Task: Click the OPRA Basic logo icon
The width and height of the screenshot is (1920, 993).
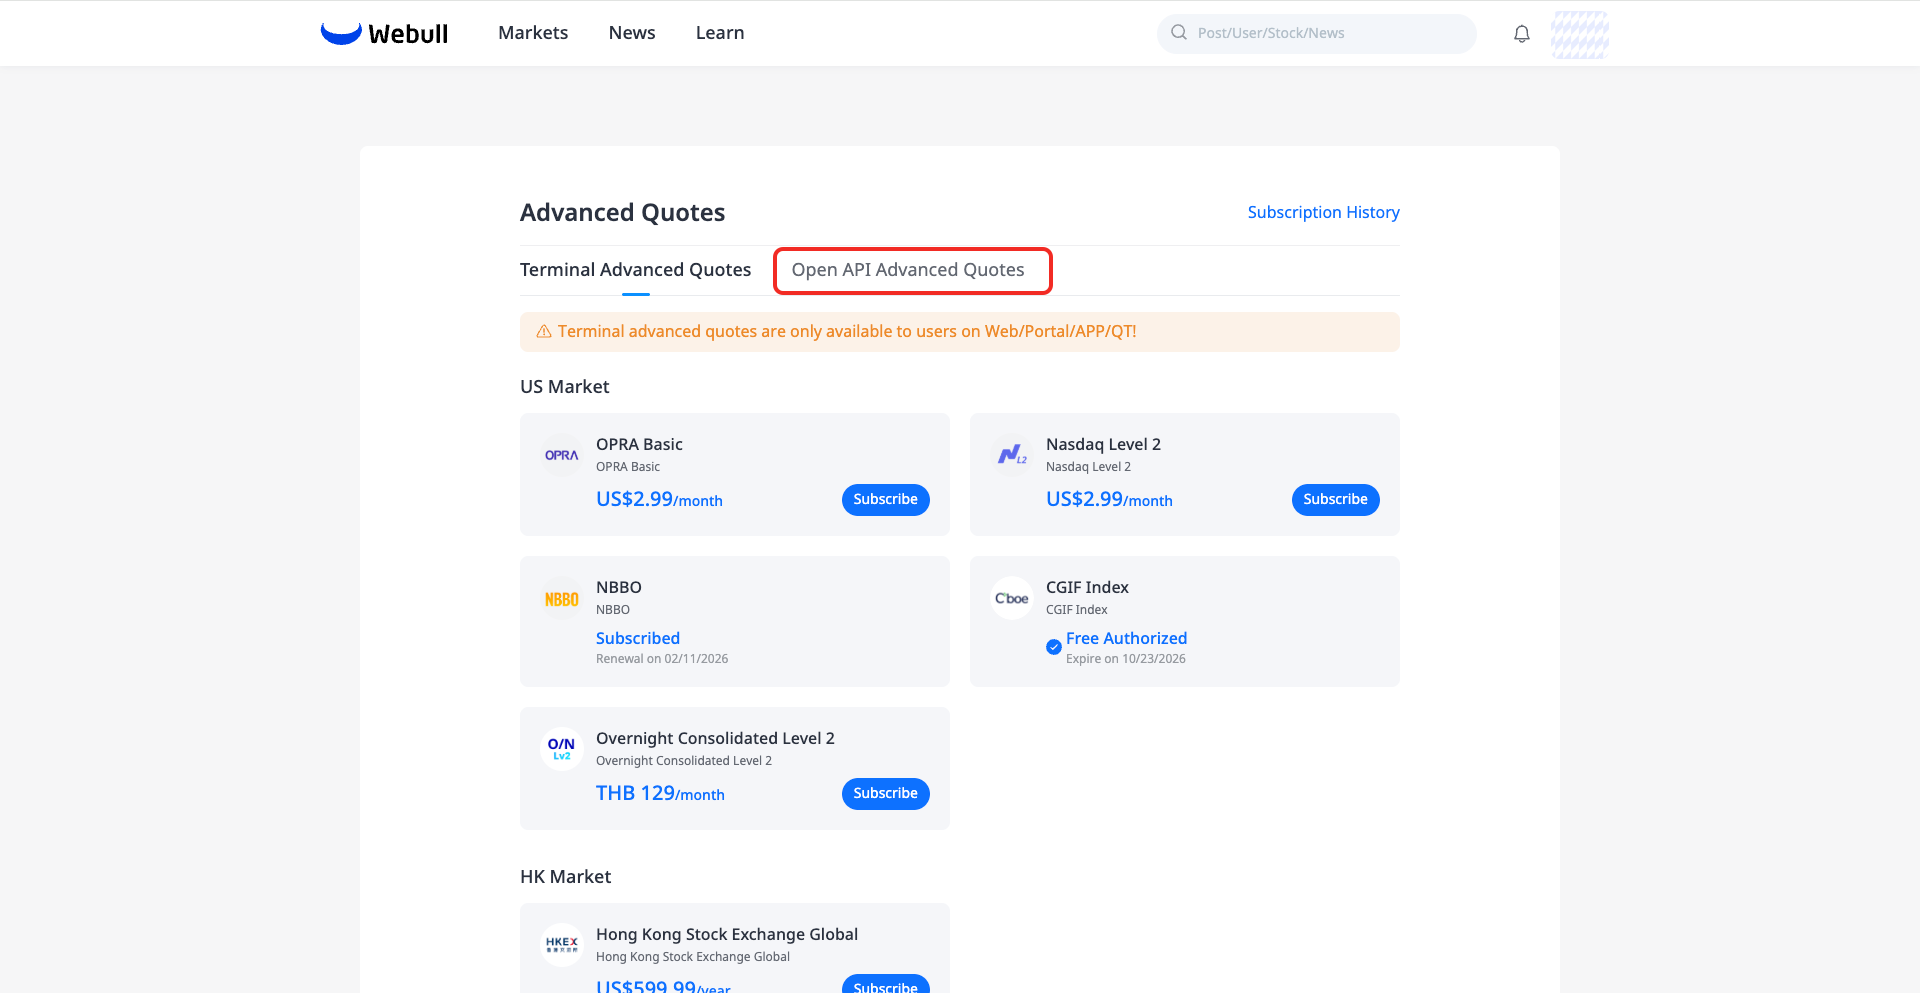Action: pos(561,455)
